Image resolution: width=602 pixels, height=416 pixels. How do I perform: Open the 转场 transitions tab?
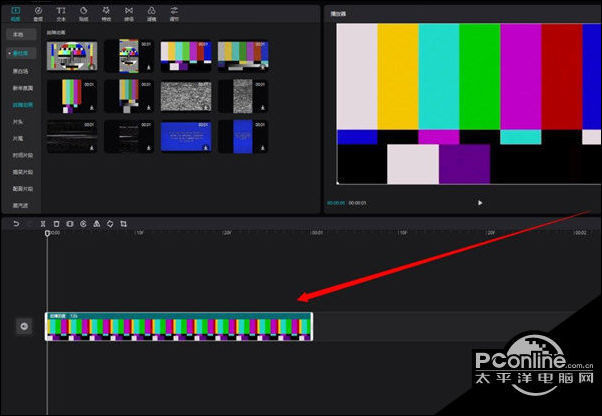[x=129, y=14]
